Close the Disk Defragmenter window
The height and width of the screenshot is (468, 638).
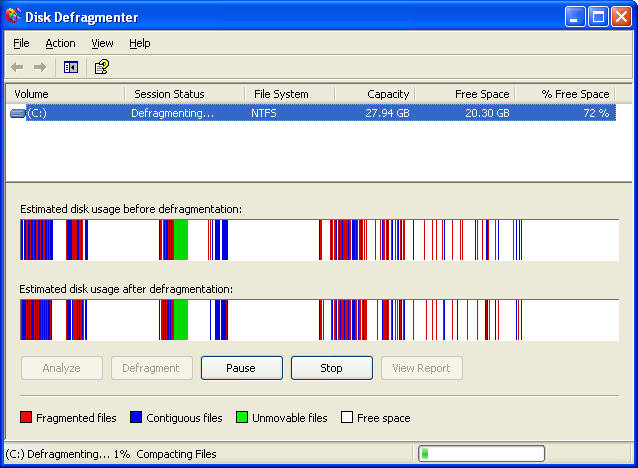pos(621,17)
